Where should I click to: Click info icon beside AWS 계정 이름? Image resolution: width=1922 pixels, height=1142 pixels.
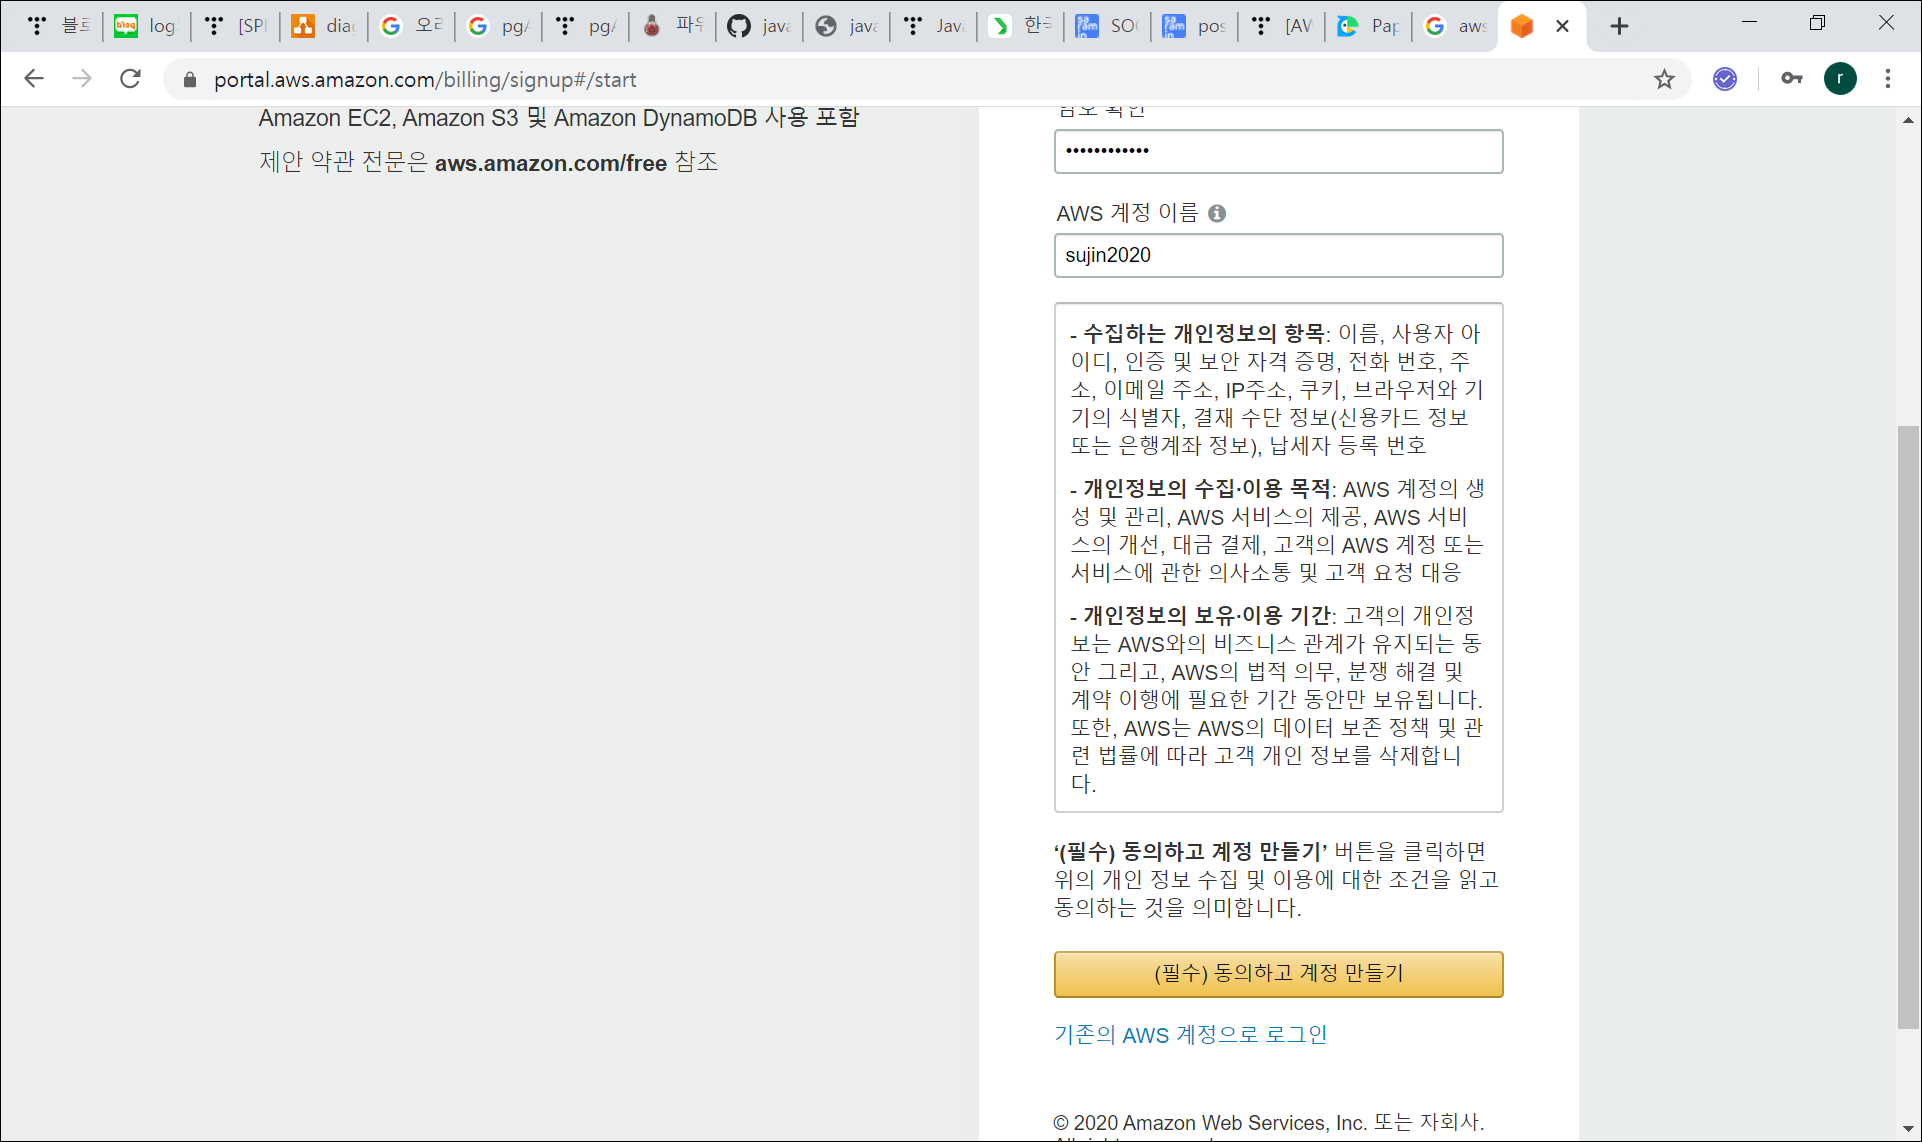(x=1217, y=214)
